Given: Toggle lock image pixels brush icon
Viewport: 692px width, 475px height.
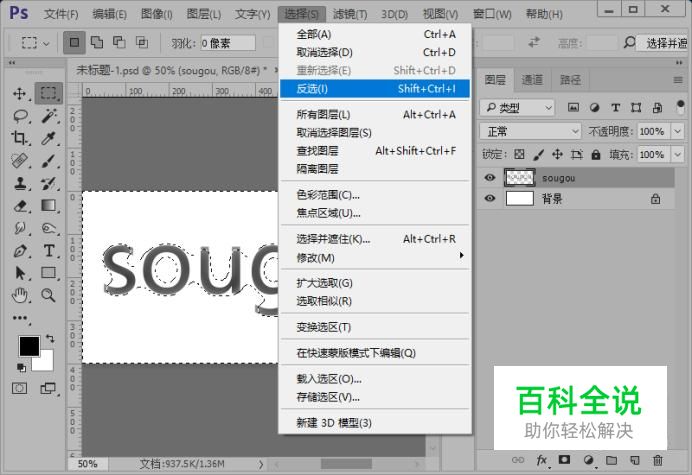Looking at the screenshot, I should tap(538, 154).
